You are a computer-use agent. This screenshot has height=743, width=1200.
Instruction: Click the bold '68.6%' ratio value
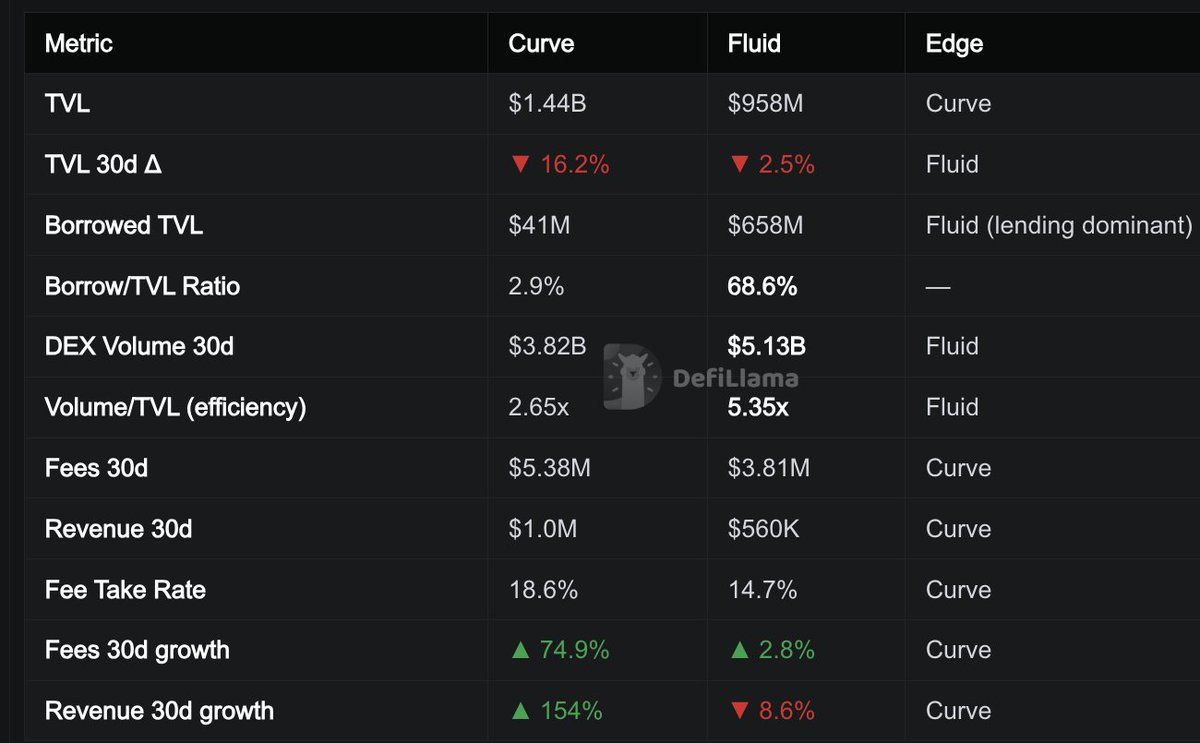(x=762, y=287)
